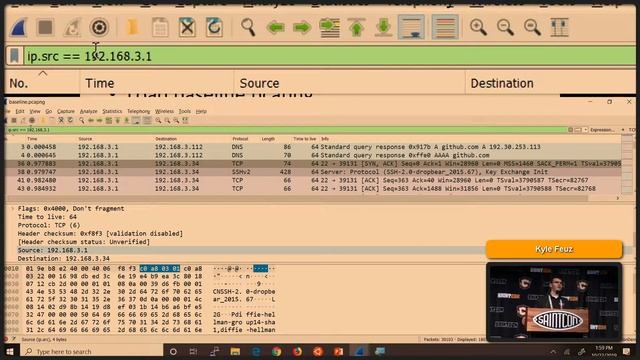Toggle magnified colorize packet list button
The width and height of the screenshot is (640, 360).
pos(445,27)
